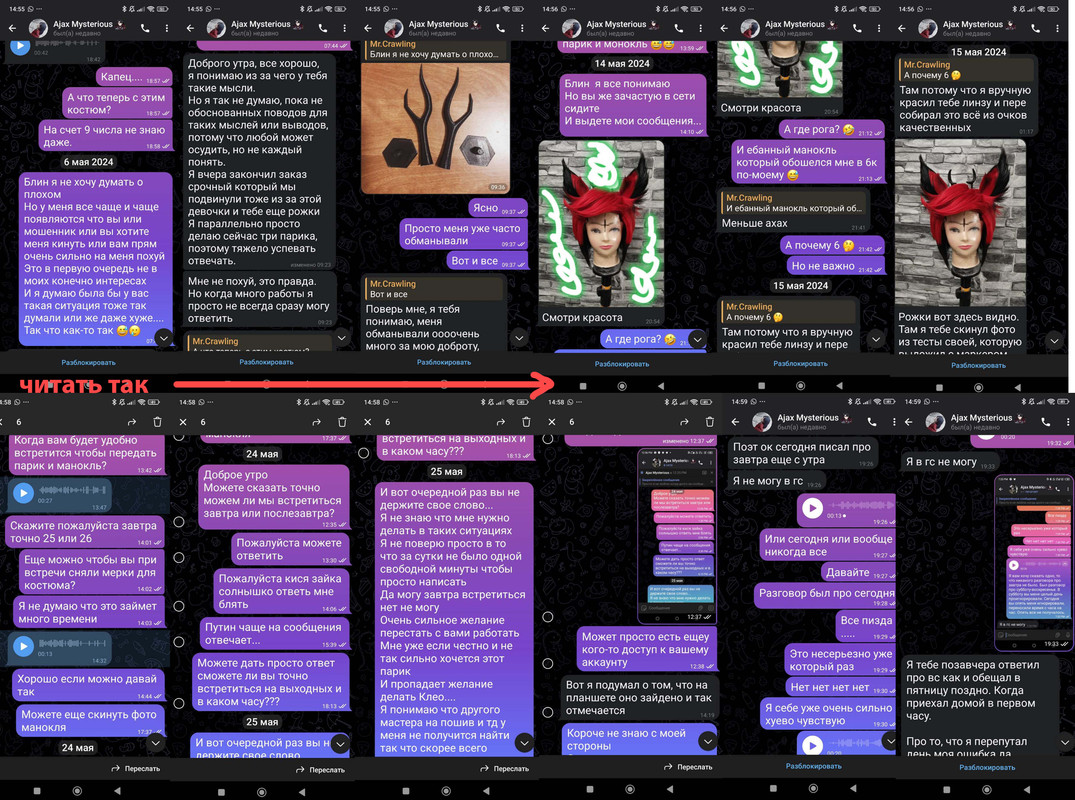Screen dimensions: 1075x800
Task: Play voice message above 'Скажите пожалуйста завтра'
Action: [x=23, y=492]
